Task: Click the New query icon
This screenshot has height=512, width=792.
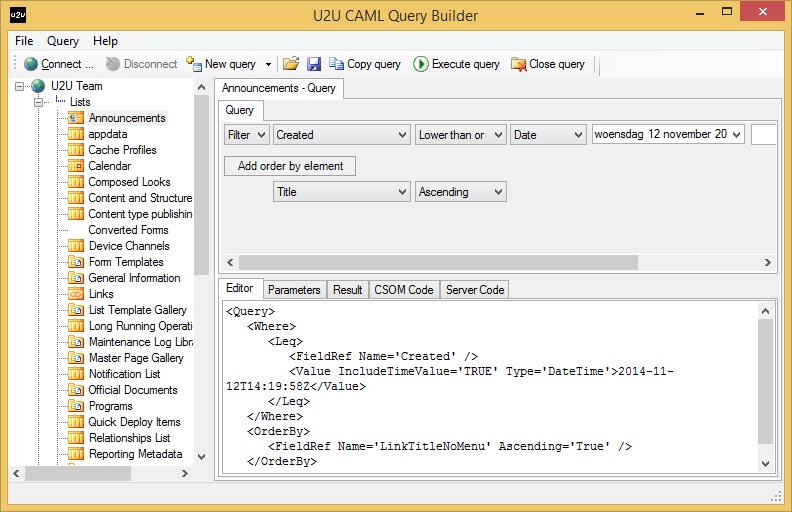Action: [194, 64]
